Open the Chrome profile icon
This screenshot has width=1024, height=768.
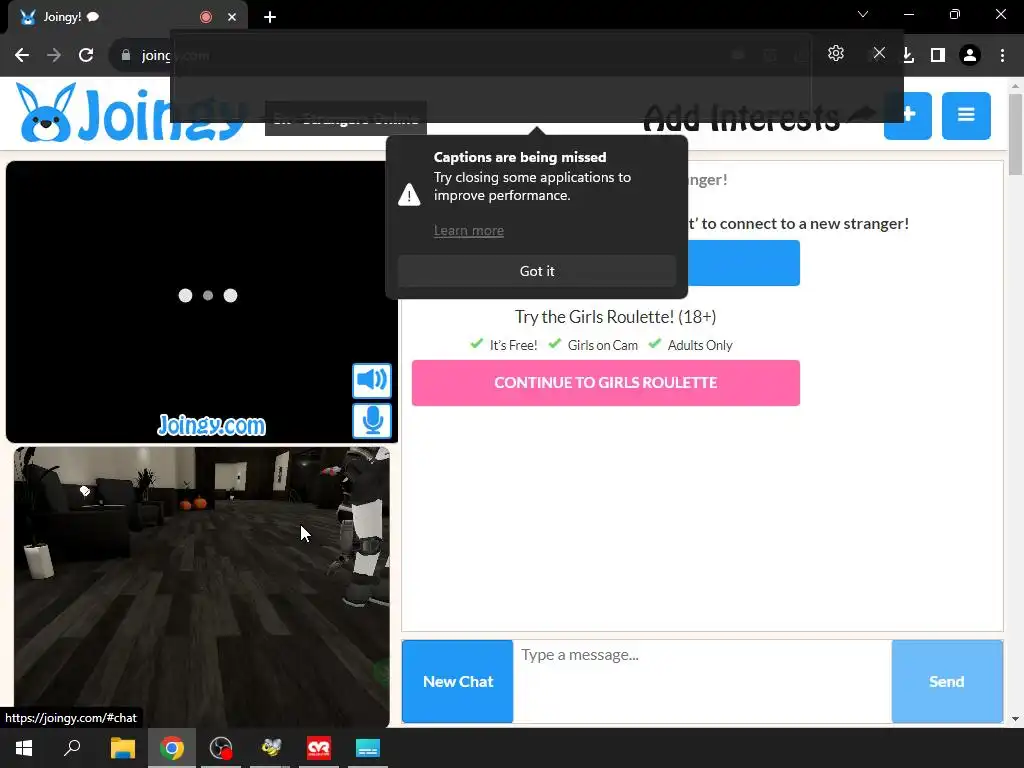970,56
